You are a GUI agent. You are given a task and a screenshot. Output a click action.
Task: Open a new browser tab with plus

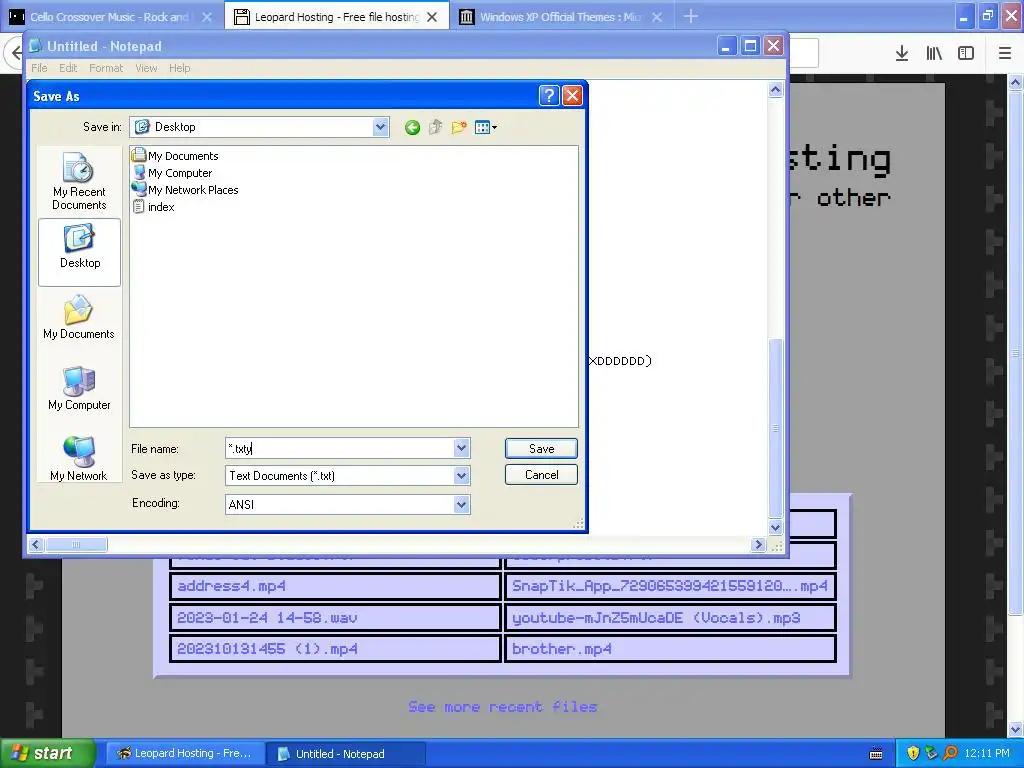[x=691, y=16]
